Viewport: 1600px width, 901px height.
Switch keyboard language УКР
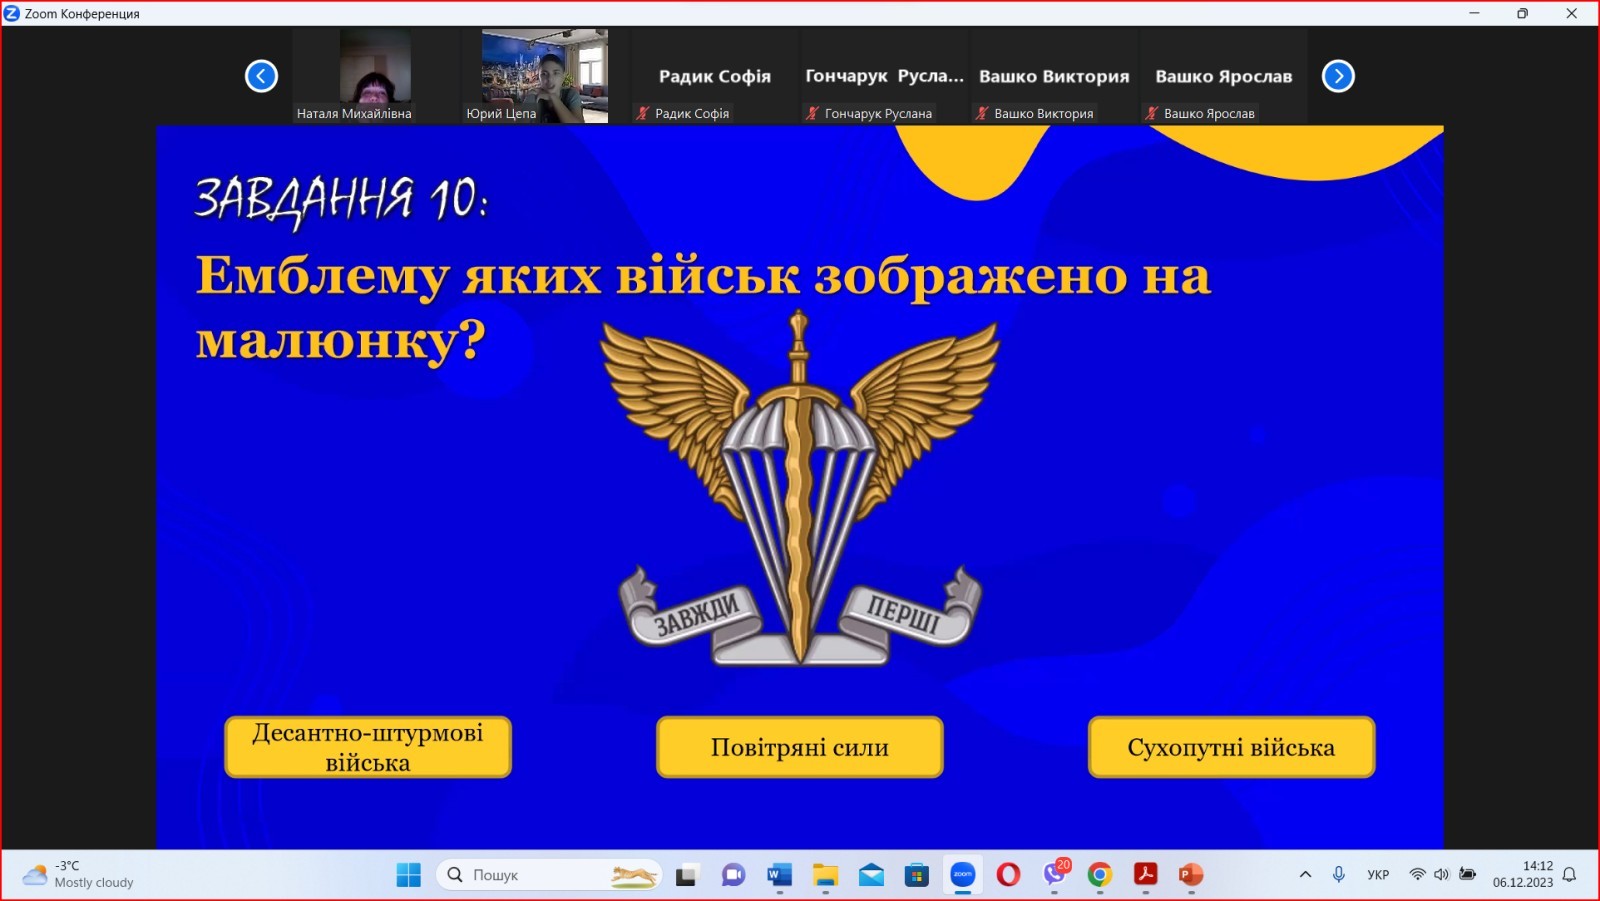pyautogui.click(x=1378, y=875)
